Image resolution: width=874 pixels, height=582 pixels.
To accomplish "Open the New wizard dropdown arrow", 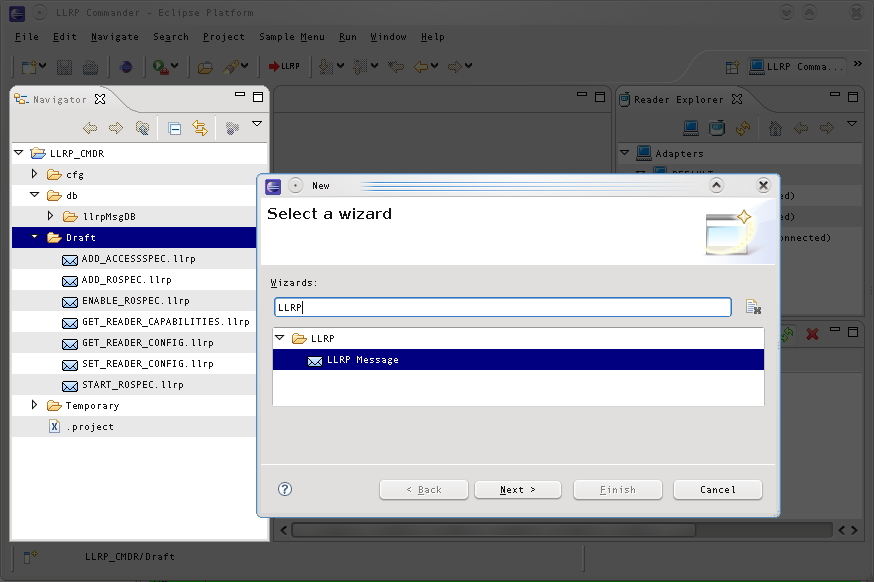I will 43,66.
